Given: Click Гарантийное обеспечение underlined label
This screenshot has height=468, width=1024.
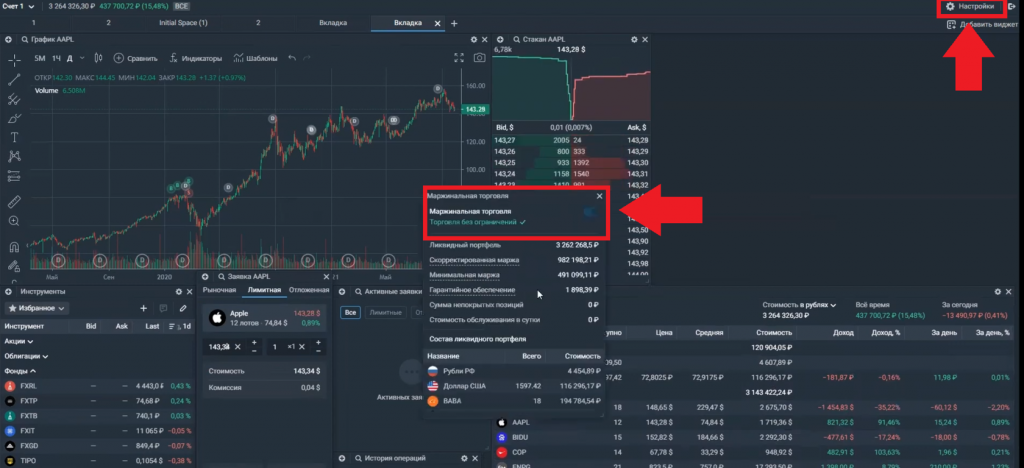Looking at the screenshot, I should click(x=472, y=290).
